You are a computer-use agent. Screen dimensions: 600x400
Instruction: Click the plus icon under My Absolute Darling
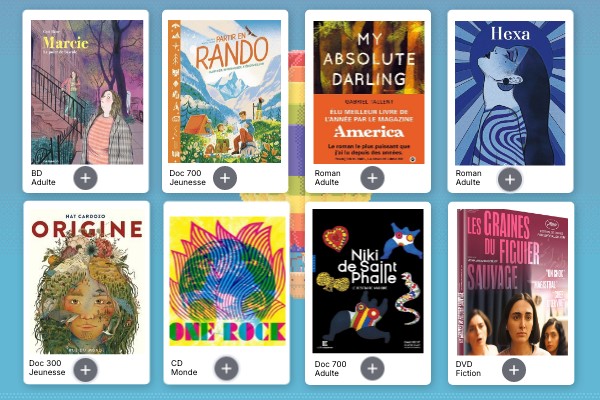pos(372,178)
